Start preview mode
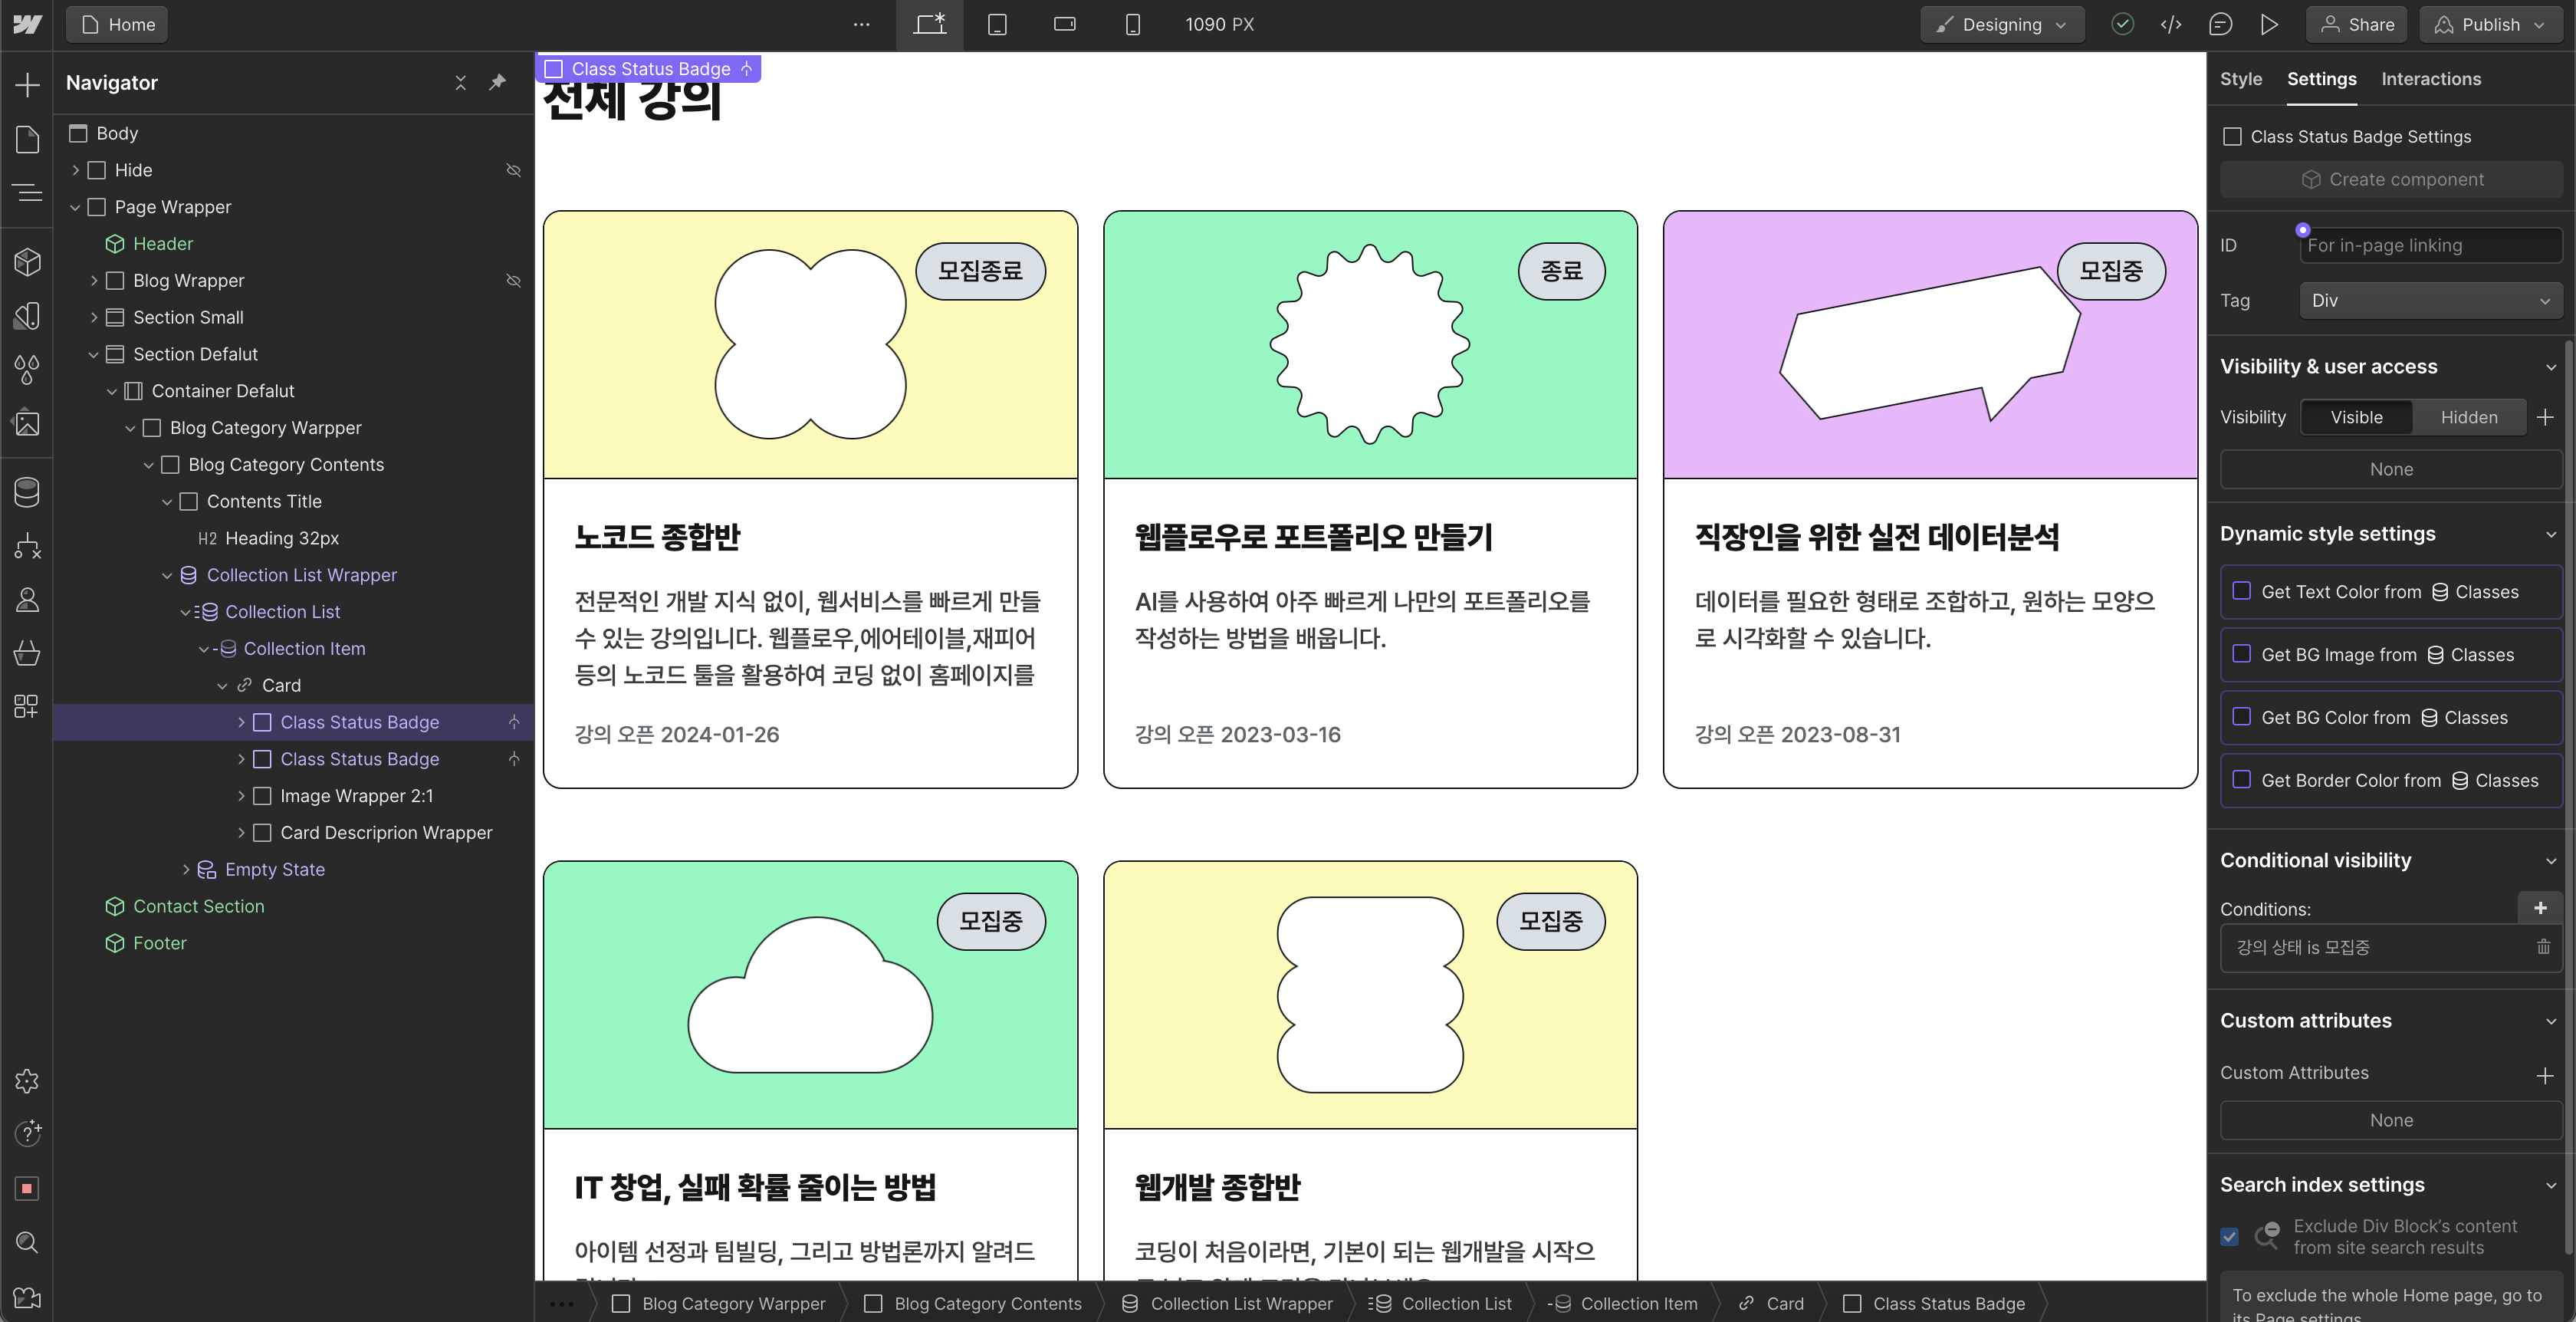This screenshot has height=1322, width=2576. pyautogui.click(x=2269, y=24)
